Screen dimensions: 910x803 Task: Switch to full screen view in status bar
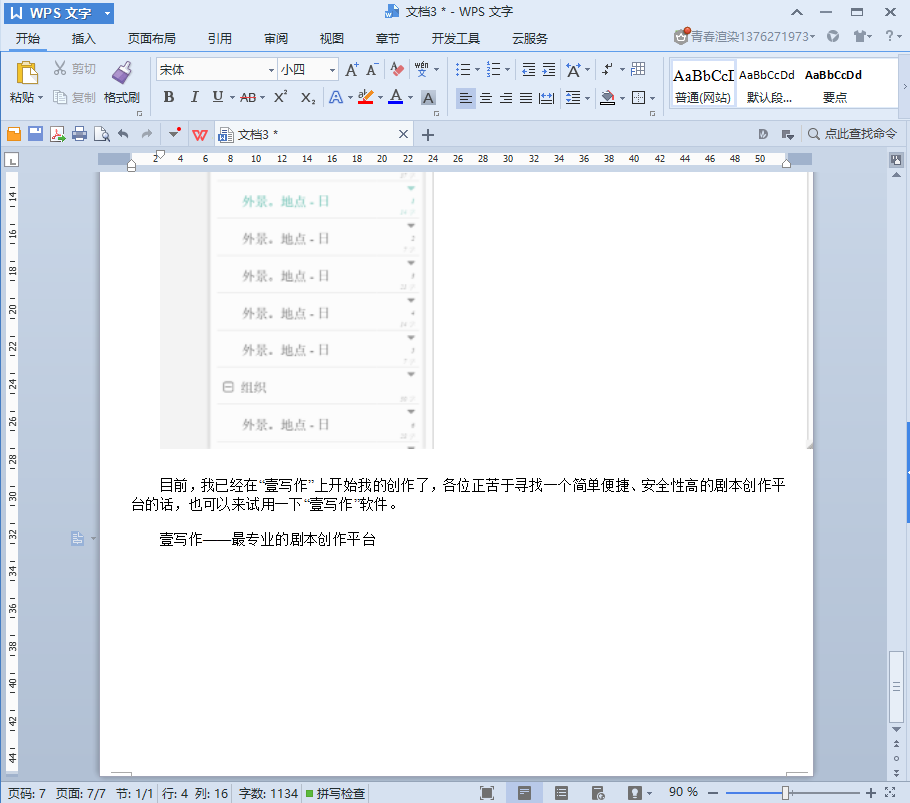tap(487, 793)
